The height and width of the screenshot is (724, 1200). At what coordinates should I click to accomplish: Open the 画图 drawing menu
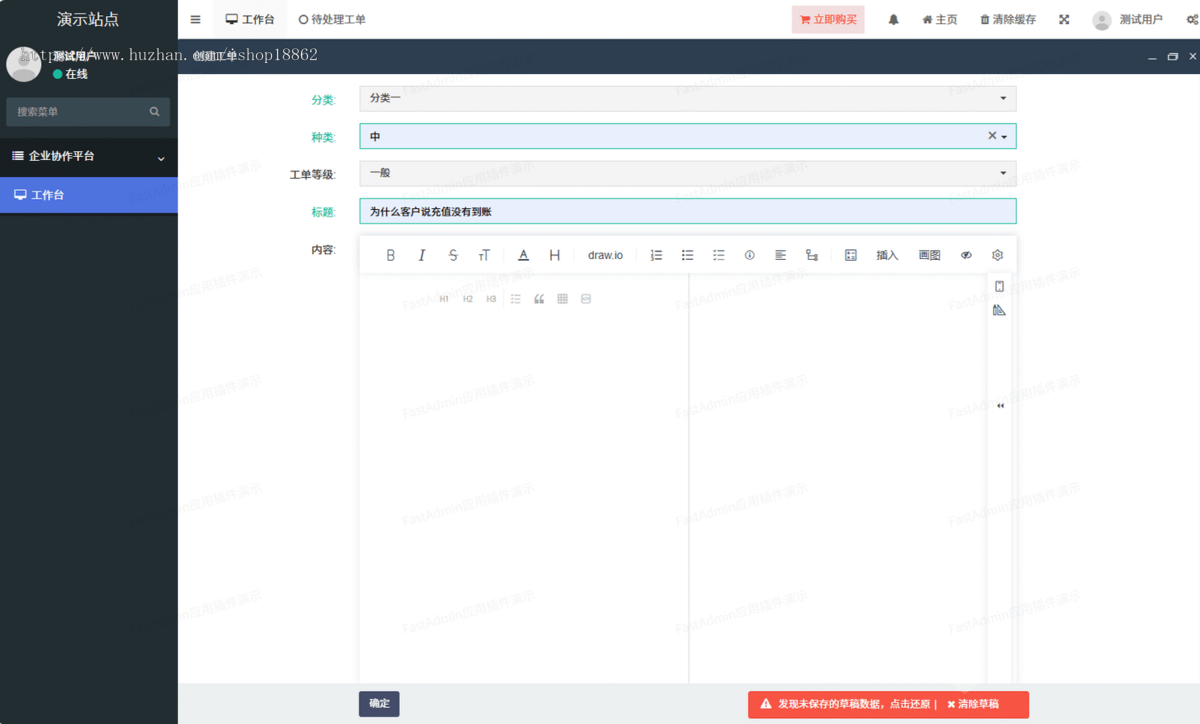coord(929,255)
